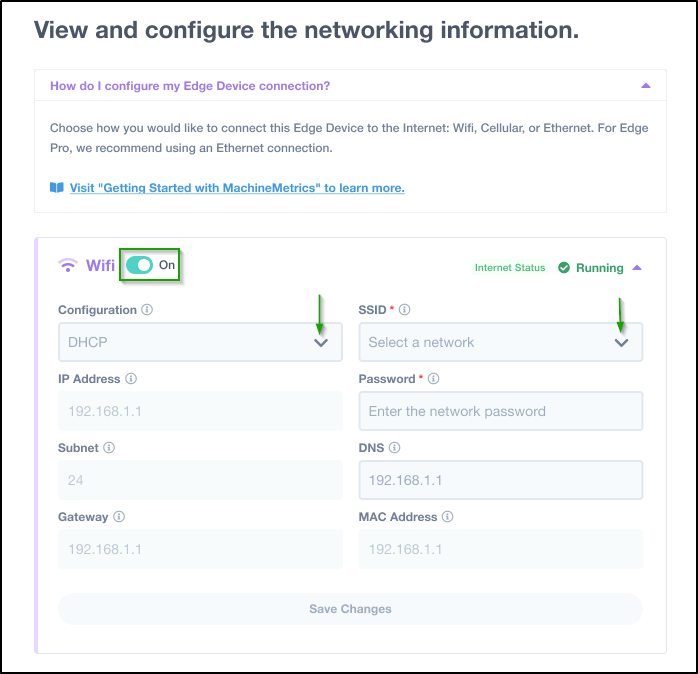Viewport: 698px width, 674px height.
Task: Collapse the Edge Device connection help panel
Action: 645,85
